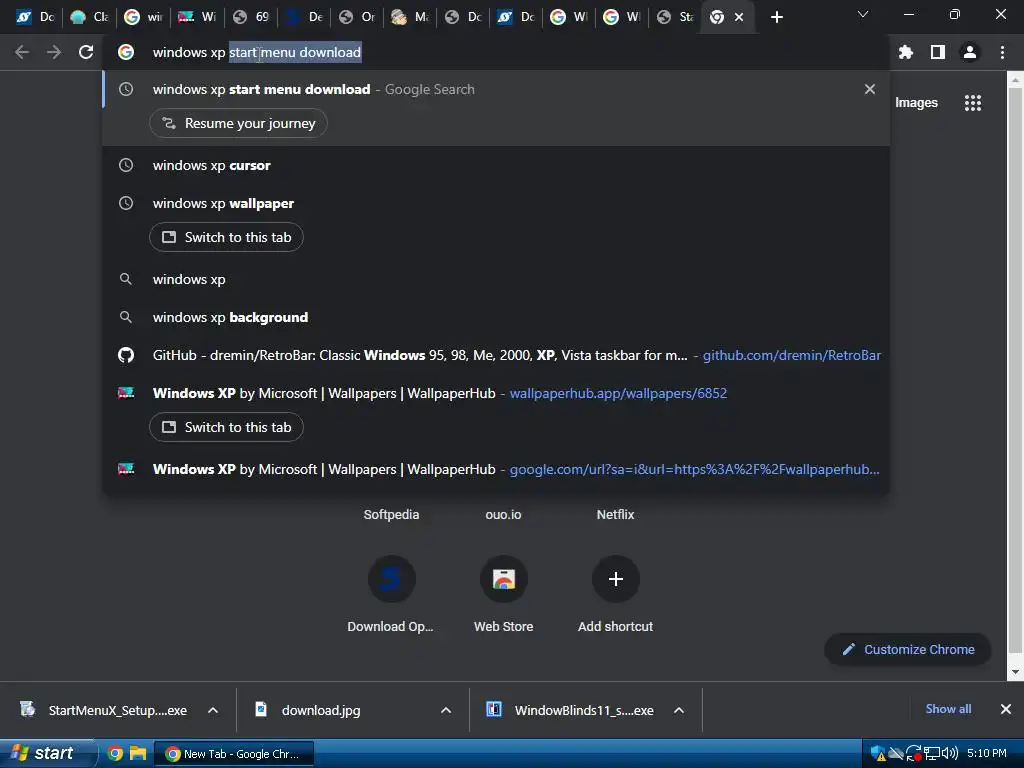Switch to the 'Cla' tab

click(x=88, y=17)
